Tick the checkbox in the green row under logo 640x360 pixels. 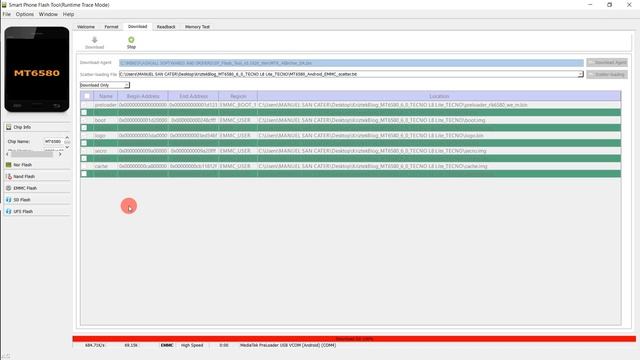[x=84, y=143]
